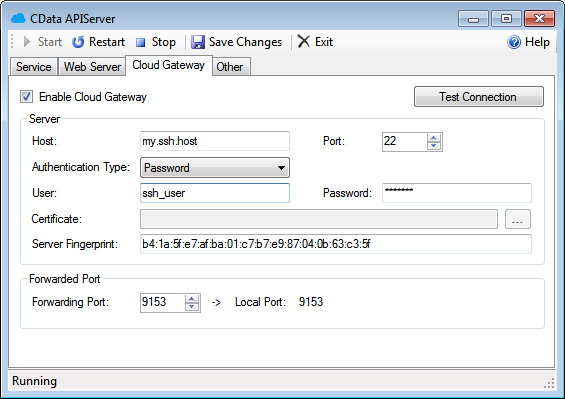
Task: Click the Host input field
Action: [x=215, y=141]
